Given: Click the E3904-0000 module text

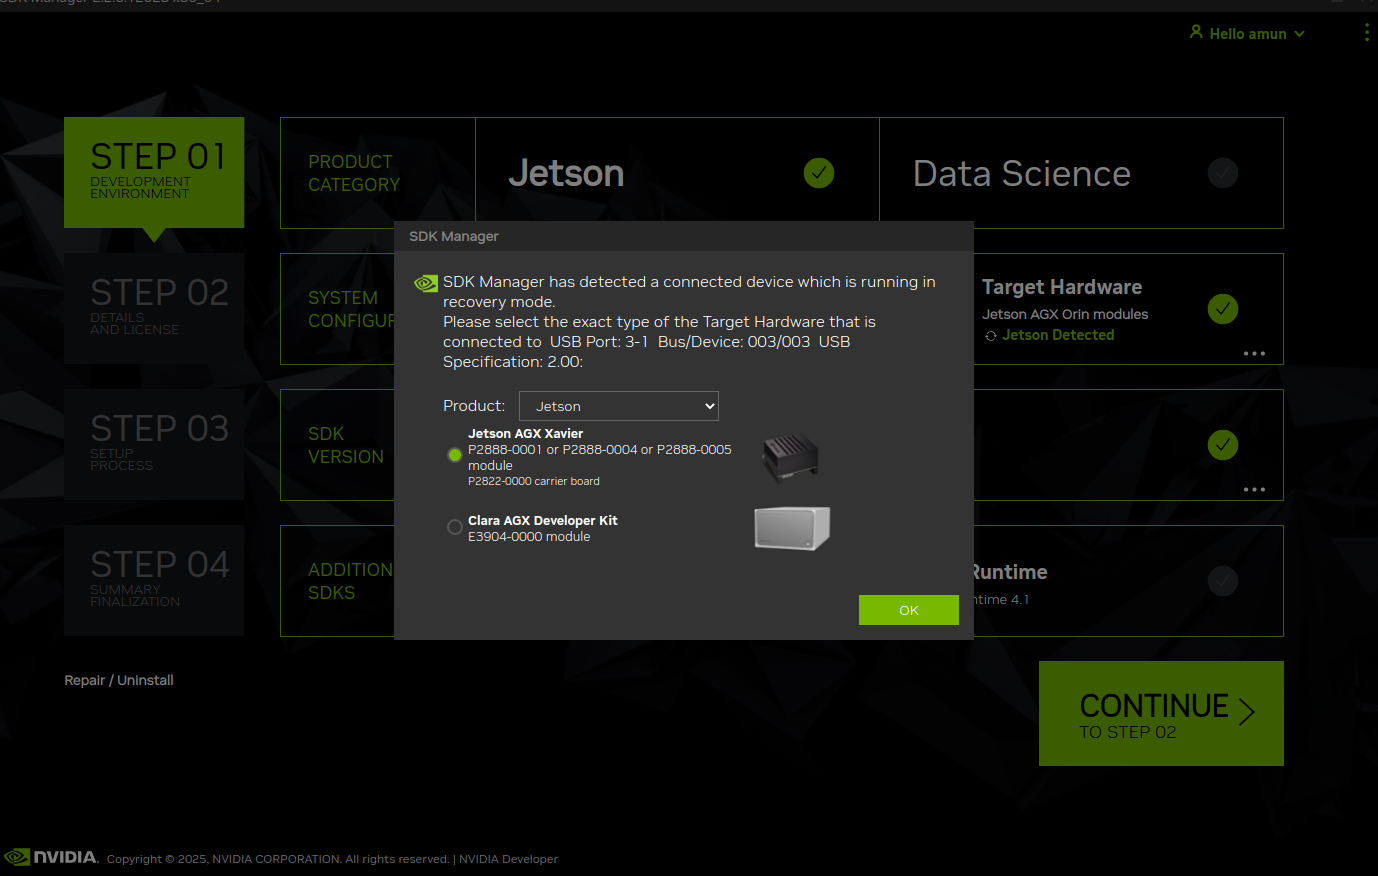Looking at the screenshot, I should point(529,537).
